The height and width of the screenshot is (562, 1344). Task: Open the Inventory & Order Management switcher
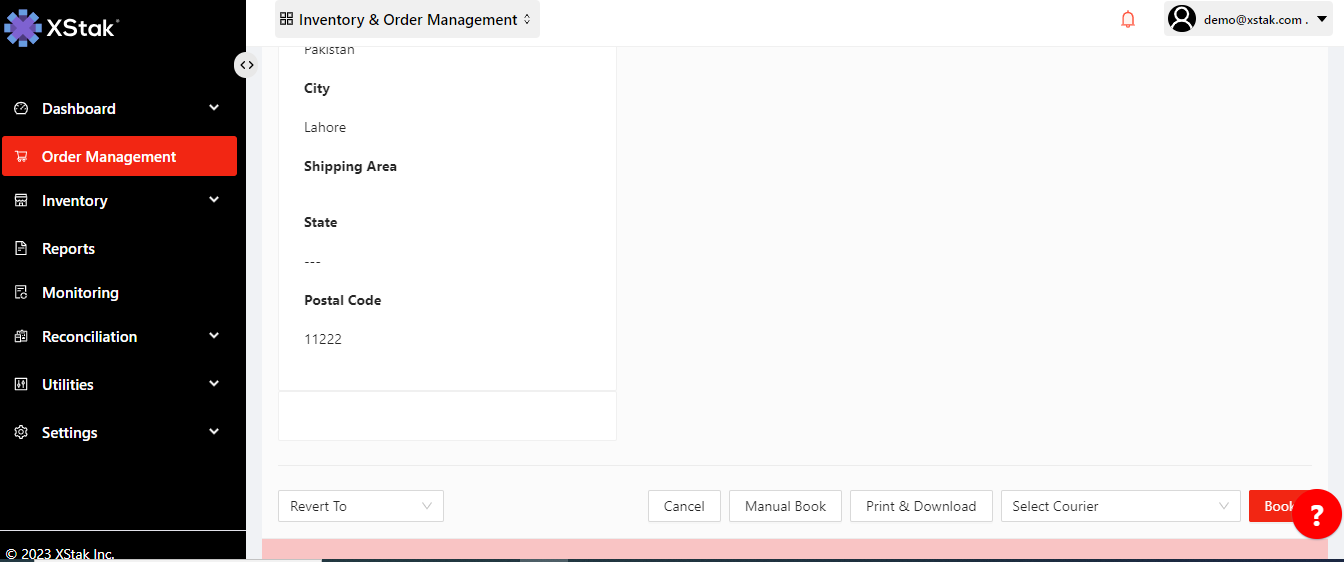407,19
